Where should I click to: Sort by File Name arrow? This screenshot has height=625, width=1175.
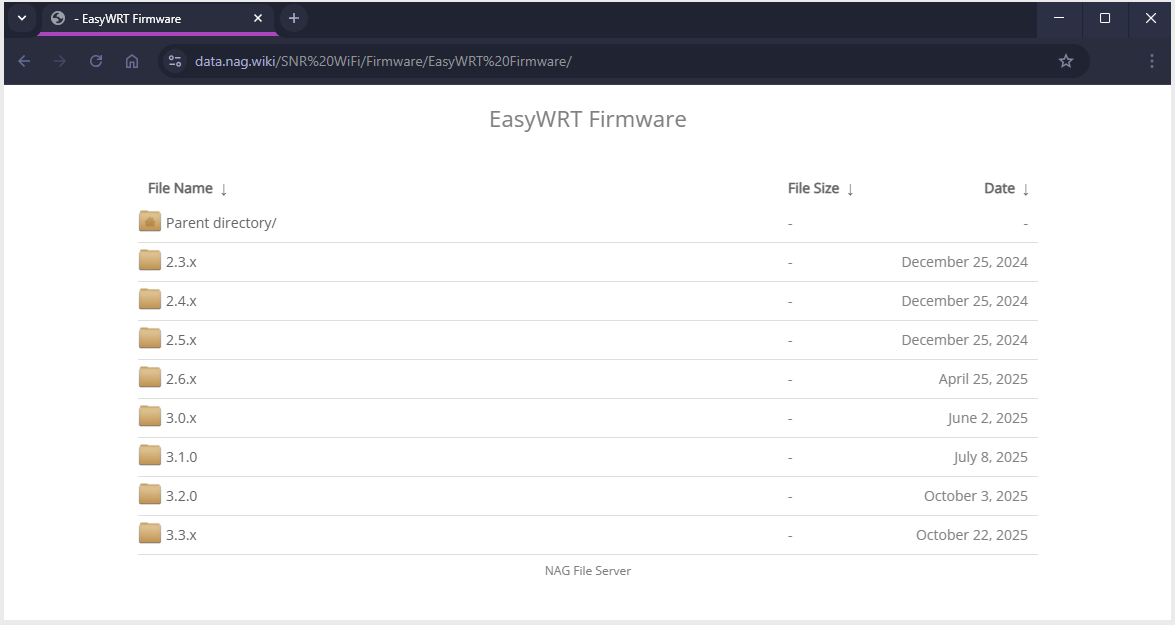224,189
